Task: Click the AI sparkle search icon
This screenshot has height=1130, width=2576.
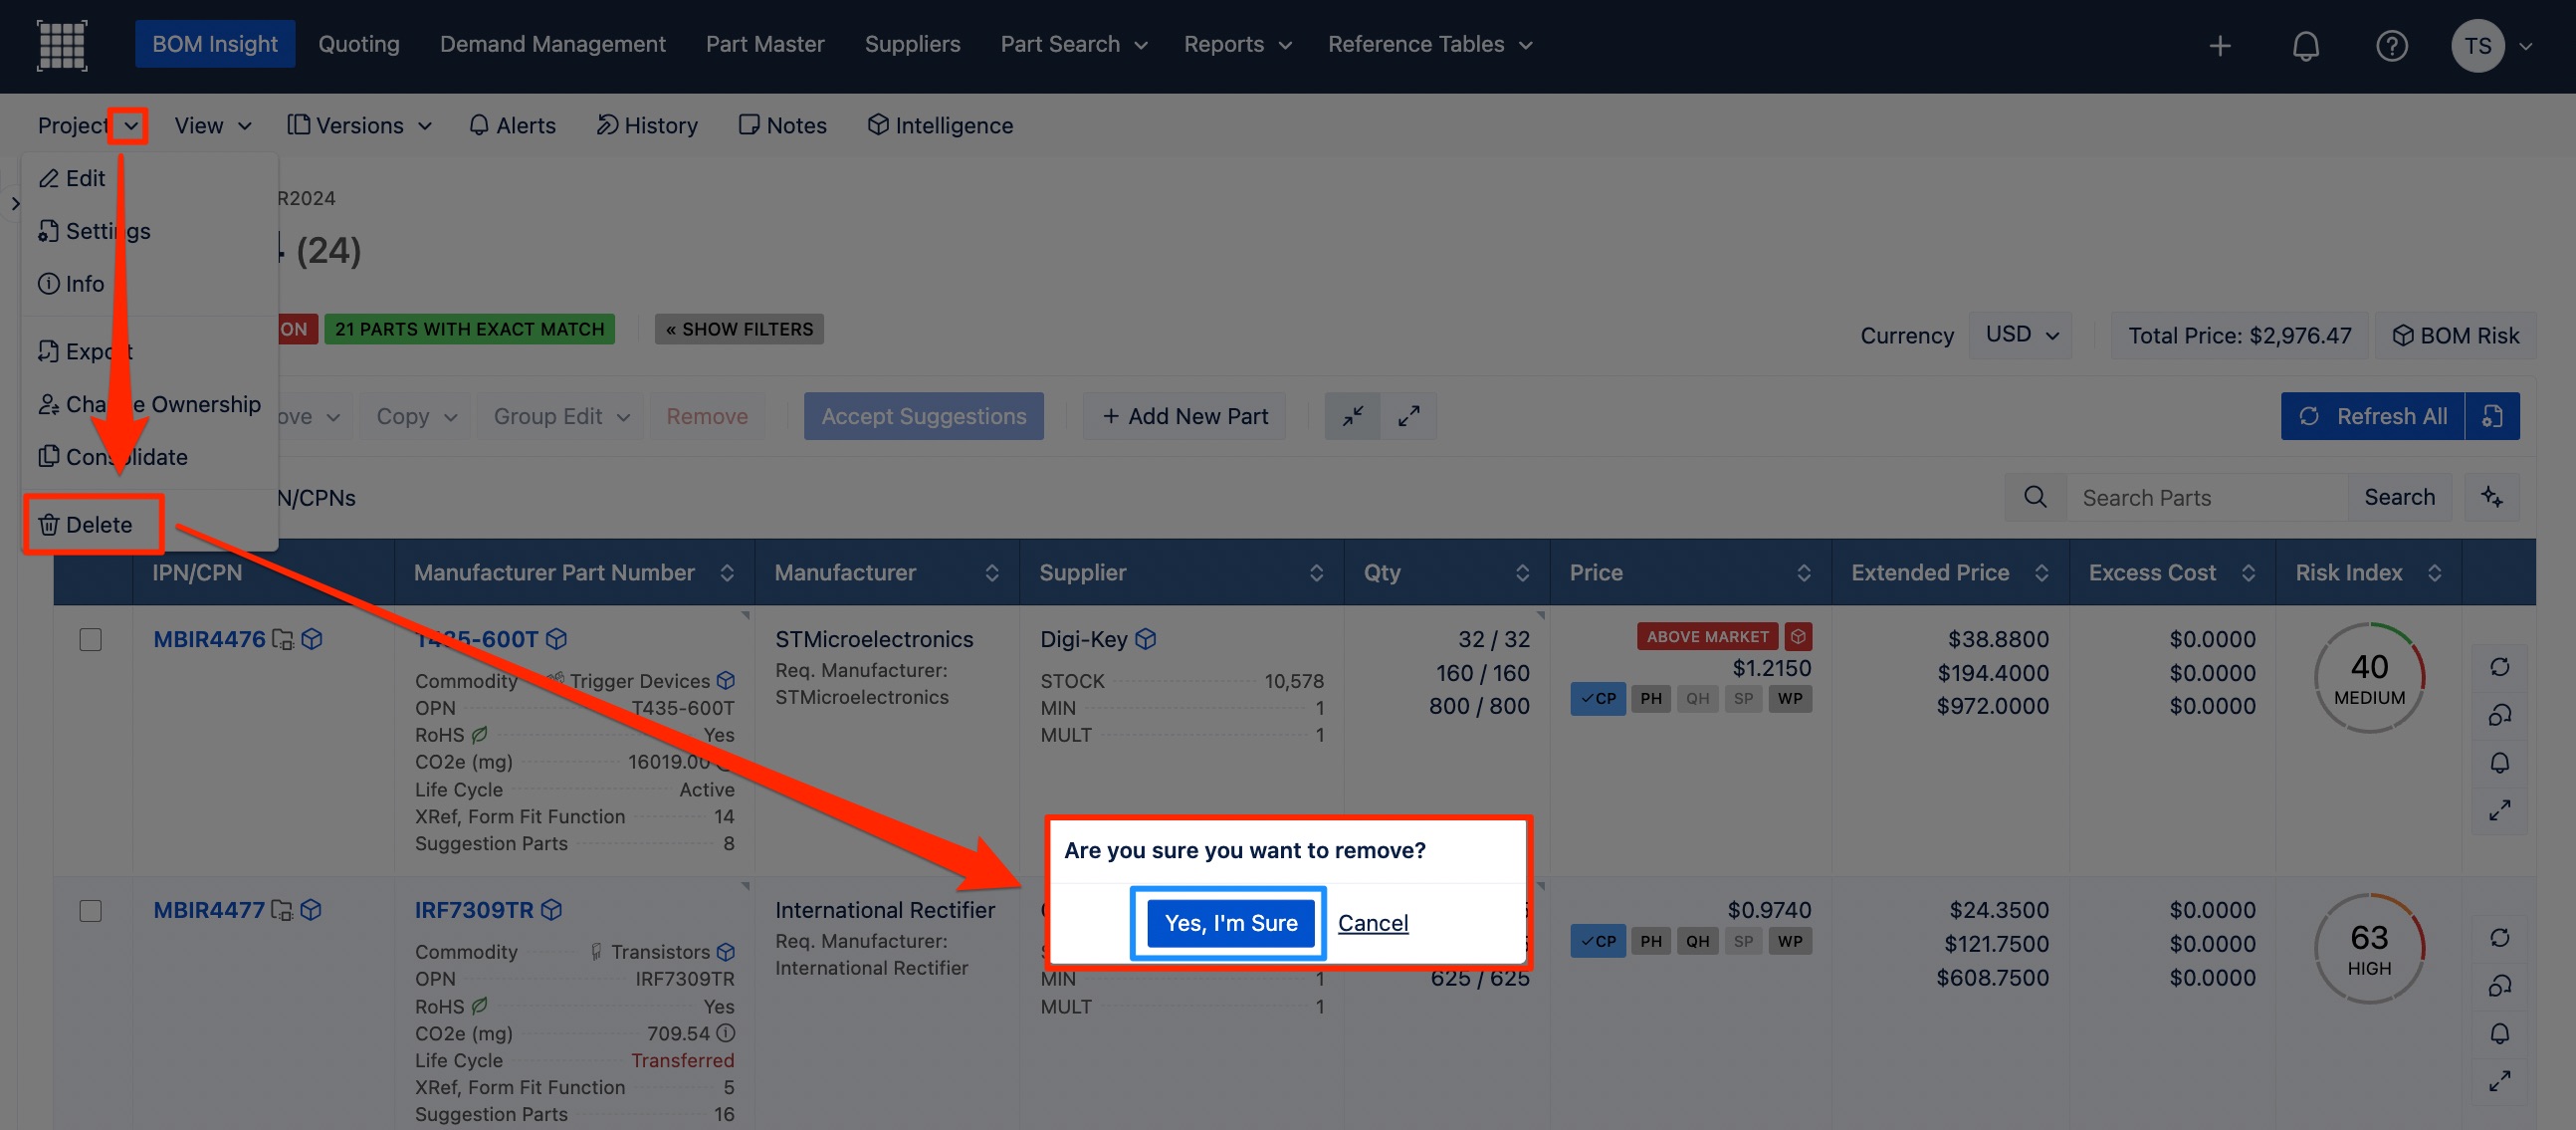Action: click(x=2491, y=497)
